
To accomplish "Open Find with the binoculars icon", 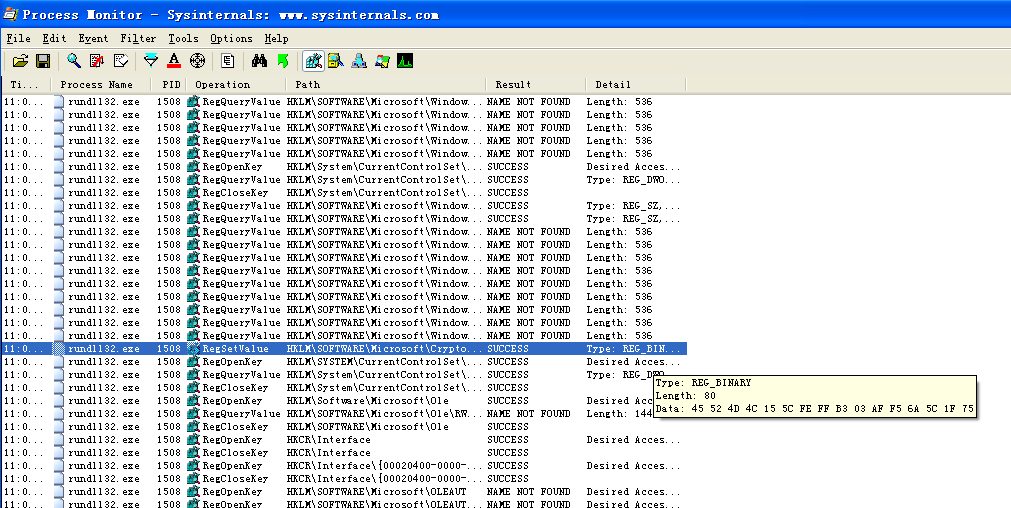I will coord(259,61).
